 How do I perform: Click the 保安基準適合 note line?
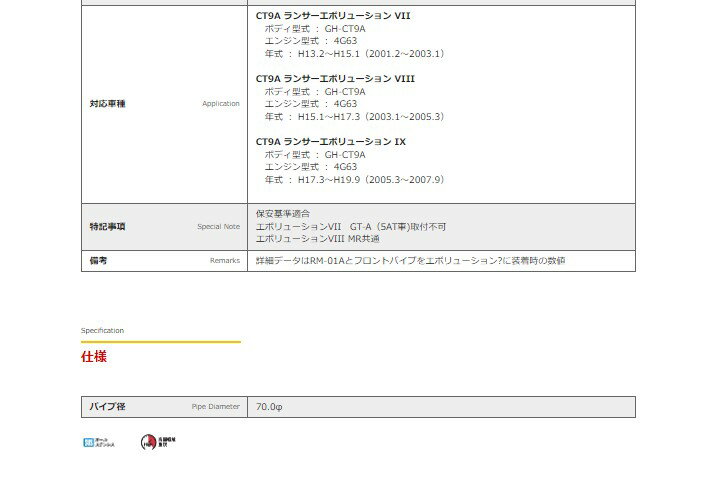[x=283, y=214]
